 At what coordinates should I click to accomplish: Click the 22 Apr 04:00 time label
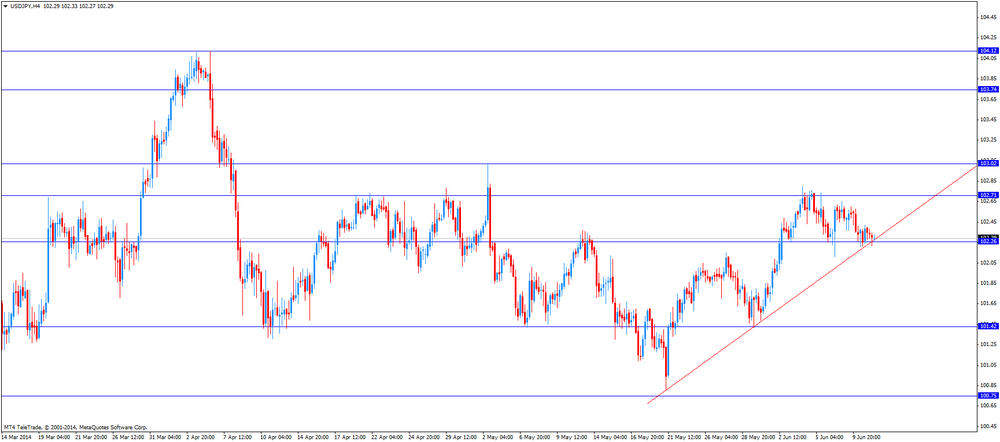click(x=389, y=438)
